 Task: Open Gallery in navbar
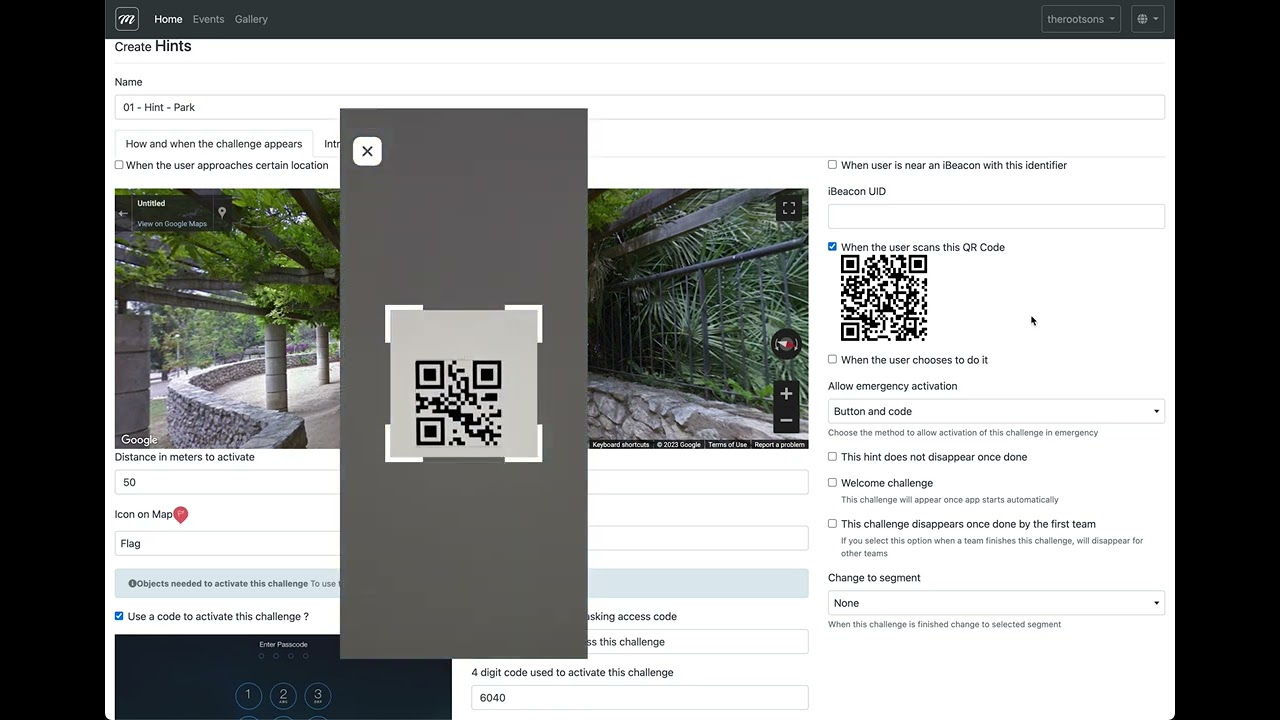[x=251, y=19]
